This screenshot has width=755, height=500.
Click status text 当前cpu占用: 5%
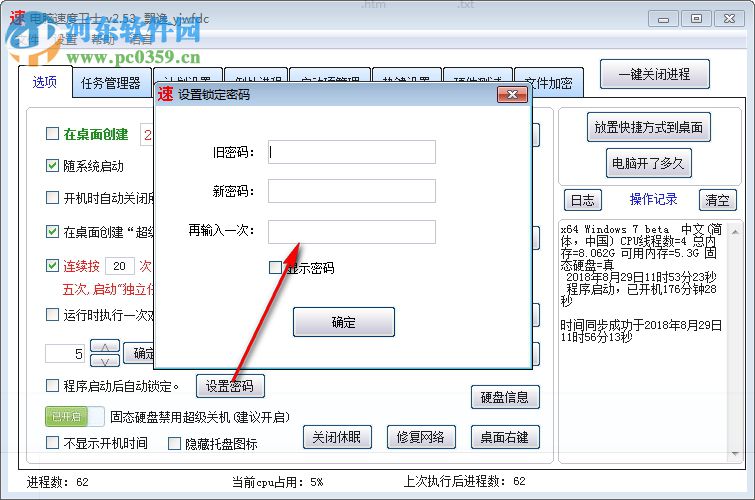277,482
